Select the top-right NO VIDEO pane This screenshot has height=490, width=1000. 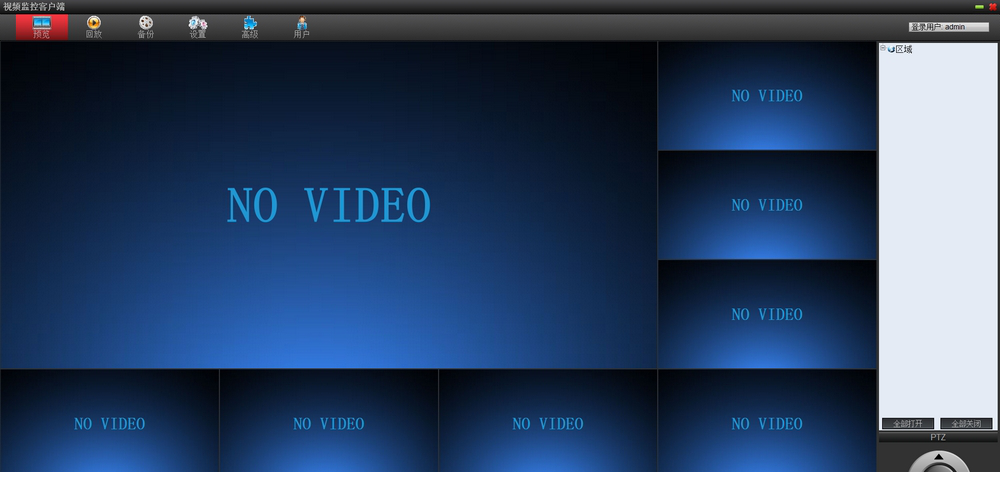pos(767,96)
